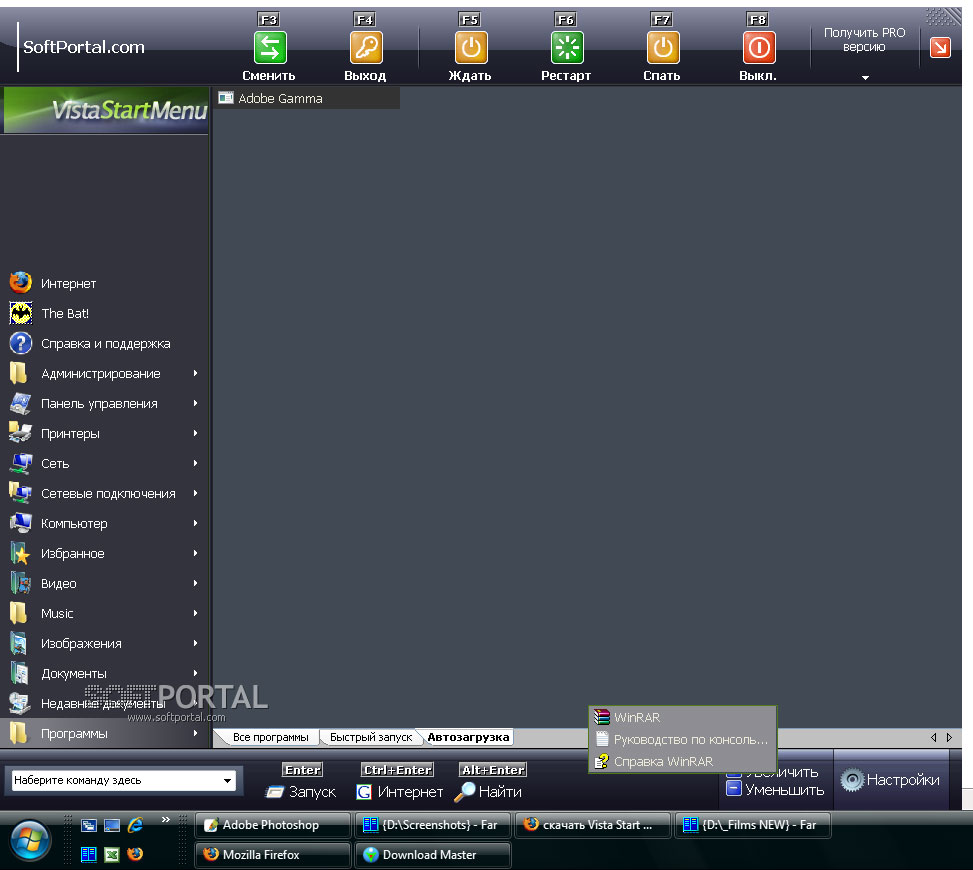This screenshot has height=870, width=973.
Task: Click Internet Explorer quick launch icon
Action: coord(135,825)
